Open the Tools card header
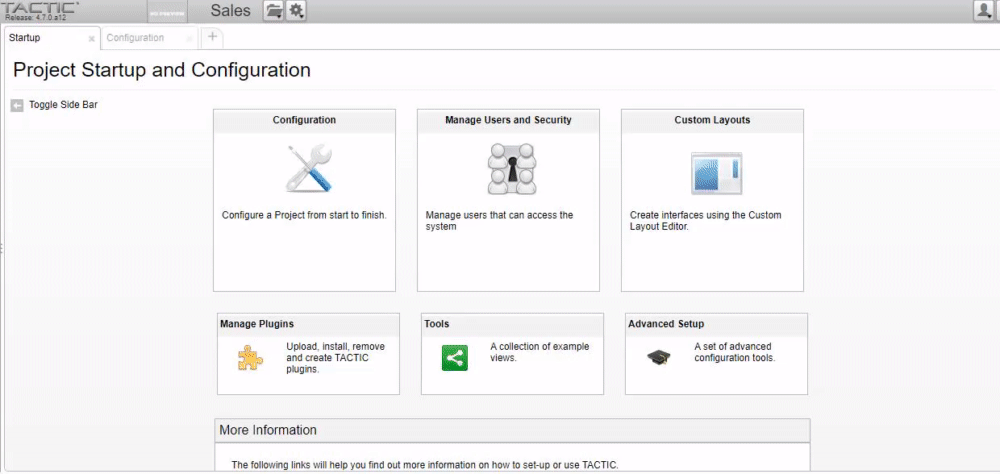The width and height of the screenshot is (1000, 474). pos(512,324)
